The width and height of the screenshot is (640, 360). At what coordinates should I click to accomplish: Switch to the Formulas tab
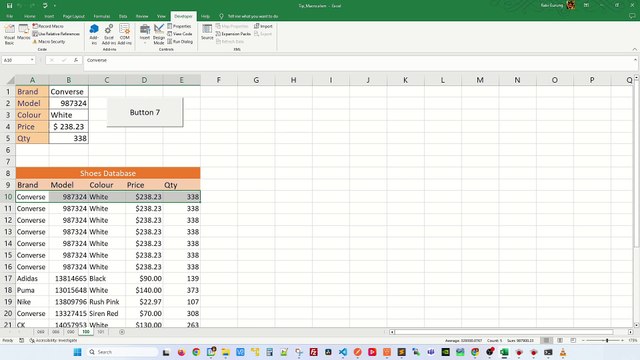coord(102,16)
